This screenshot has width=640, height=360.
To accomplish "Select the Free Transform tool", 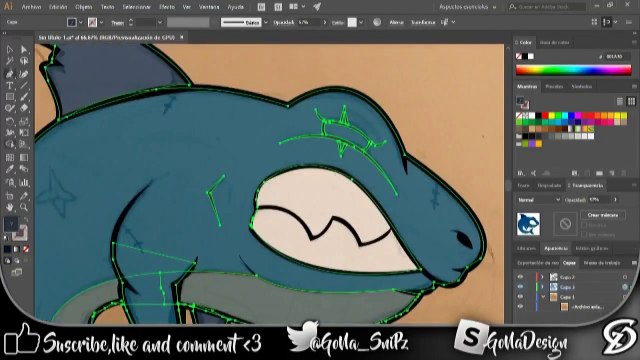I will pos(24,133).
